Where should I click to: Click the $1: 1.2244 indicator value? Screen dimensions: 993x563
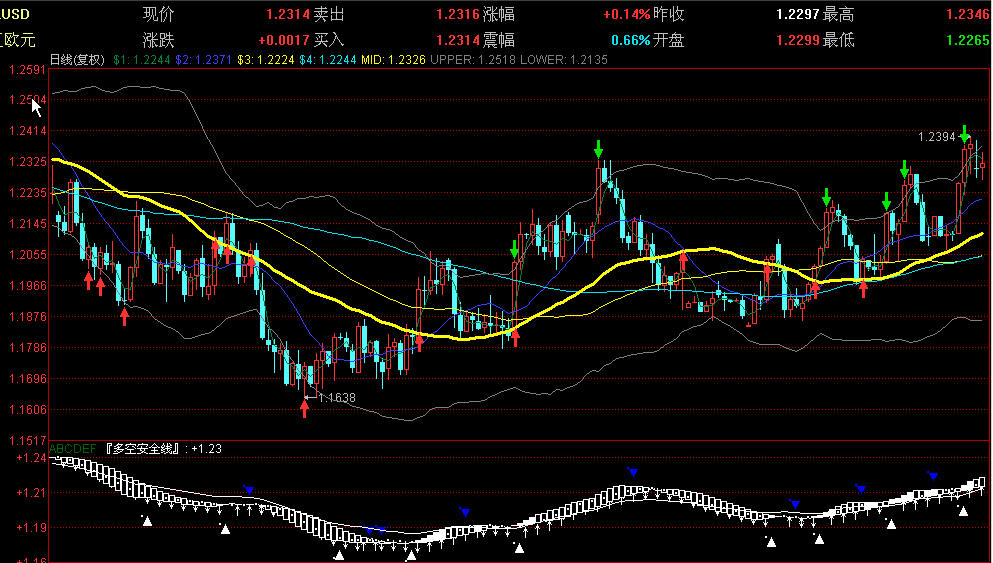point(142,60)
